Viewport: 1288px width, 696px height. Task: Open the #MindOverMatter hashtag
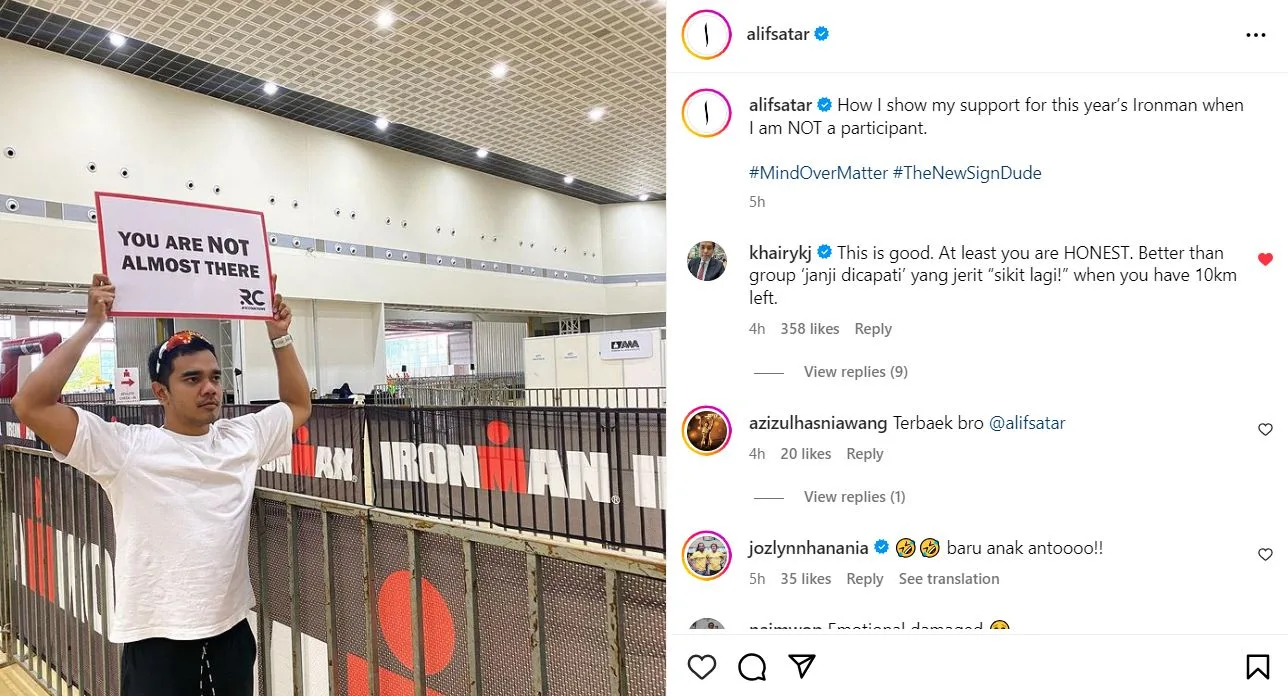818,173
